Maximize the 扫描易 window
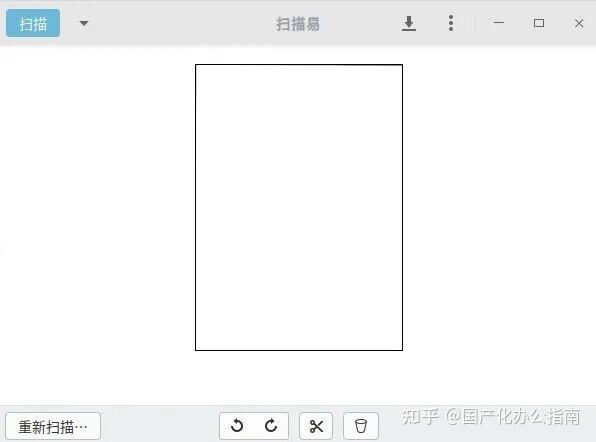This screenshot has height=442, width=596. coord(539,23)
